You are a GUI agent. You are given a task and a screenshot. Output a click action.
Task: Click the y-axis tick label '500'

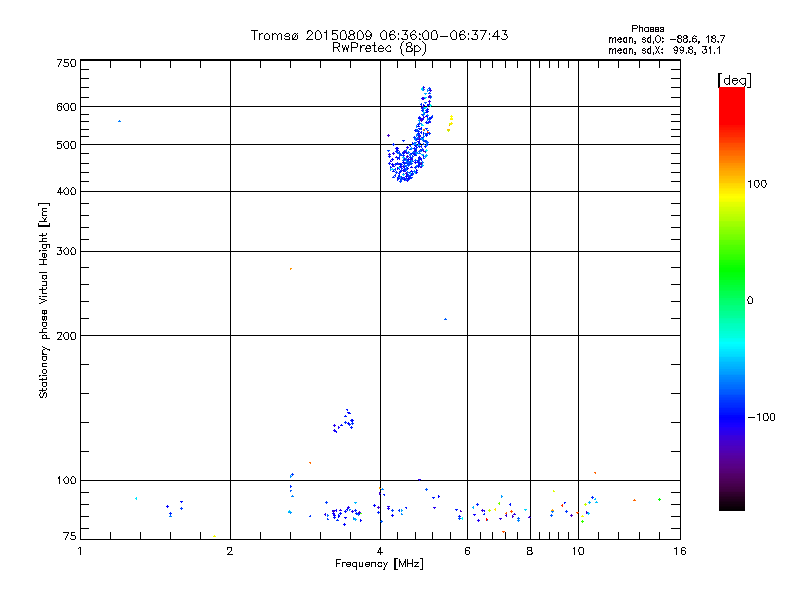pyautogui.click(x=66, y=145)
